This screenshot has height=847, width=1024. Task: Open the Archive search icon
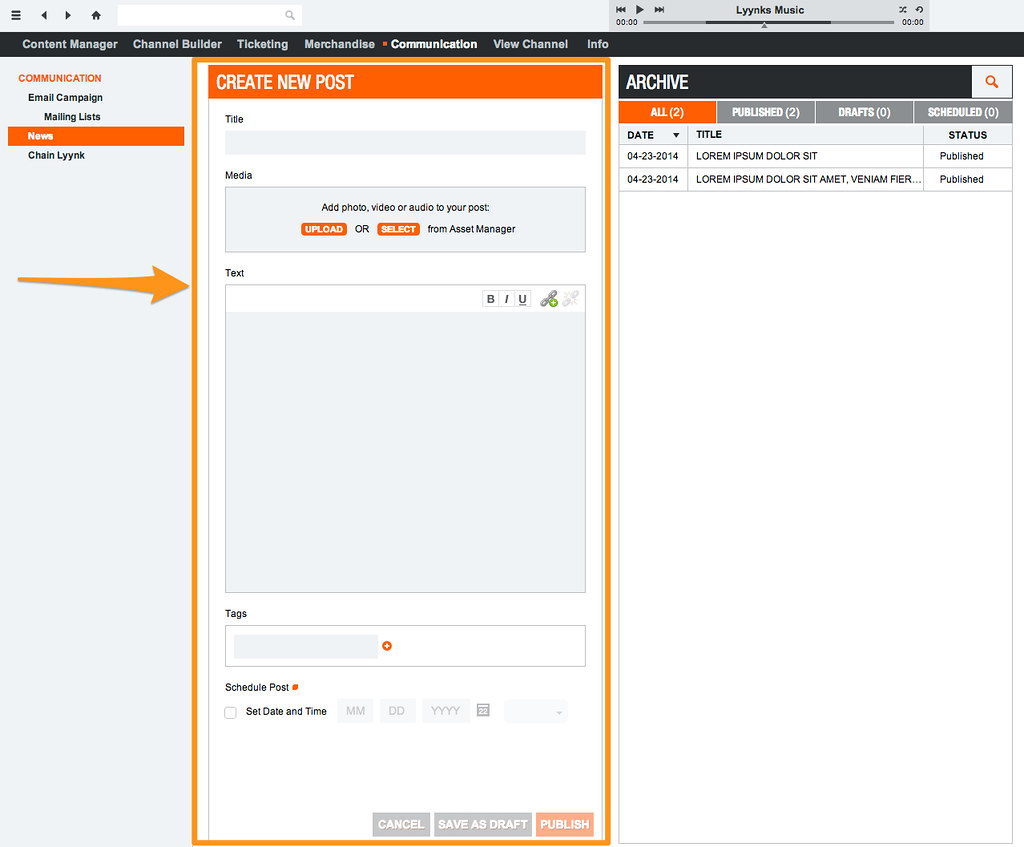pyautogui.click(x=991, y=82)
